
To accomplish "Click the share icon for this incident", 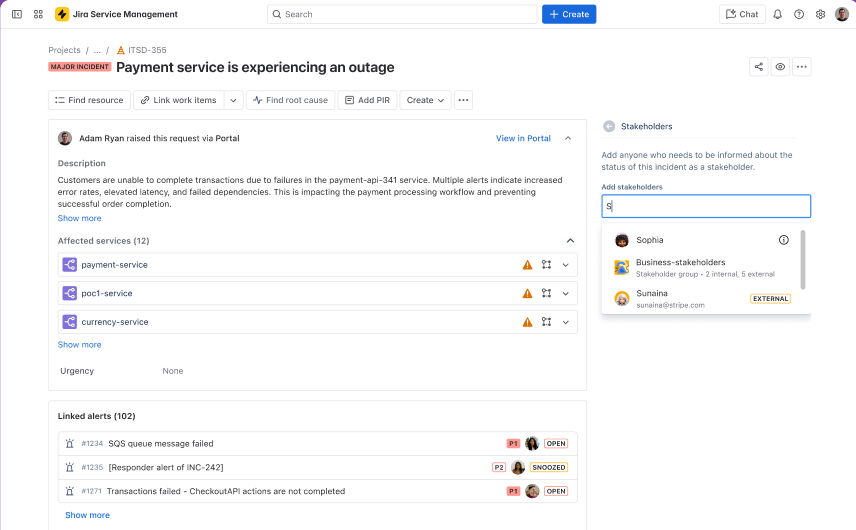I will pos(759,67).
